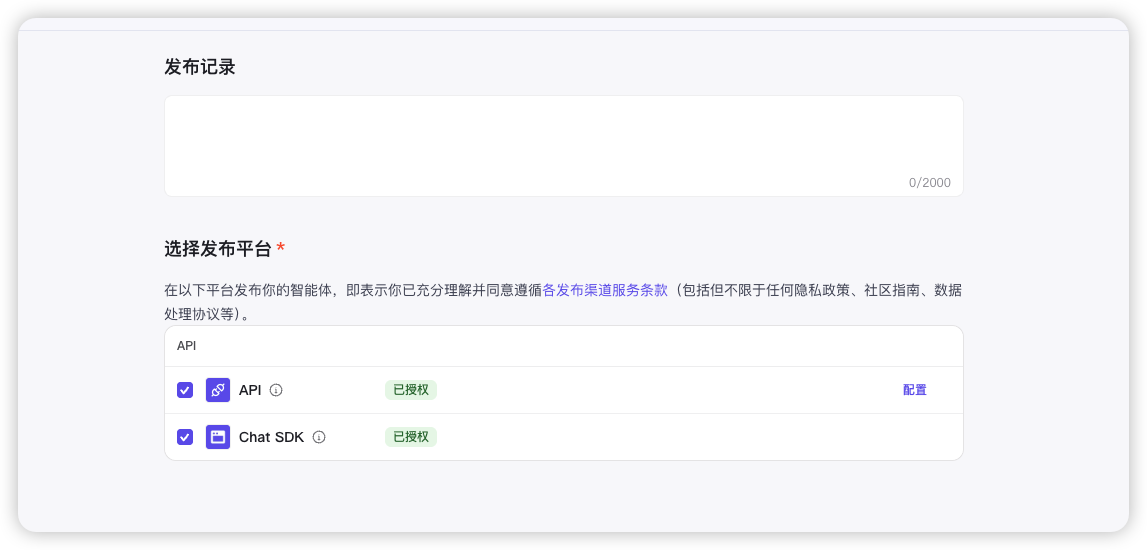Viewport: 1147px width, 550px height.
Task: Click 配置 for the API row
Action: point(915,390)
